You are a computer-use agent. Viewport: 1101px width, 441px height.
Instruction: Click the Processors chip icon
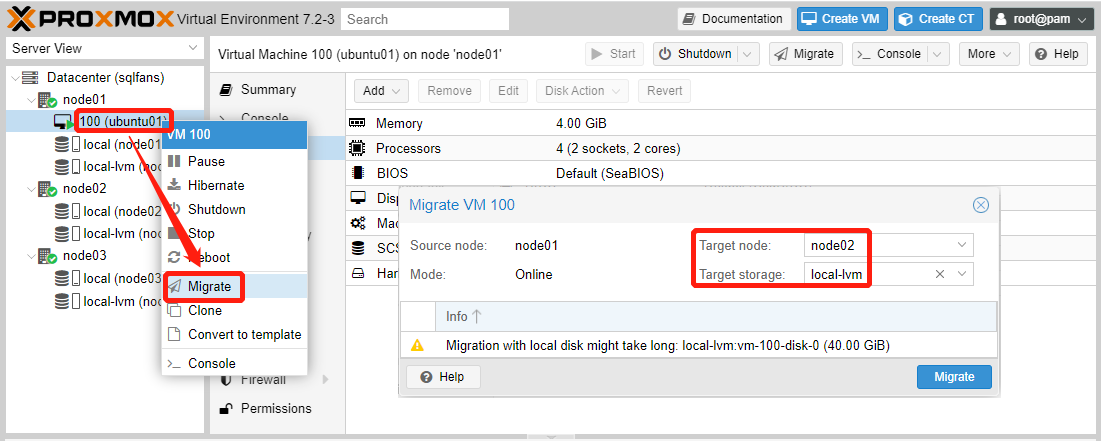click(357, 149)
